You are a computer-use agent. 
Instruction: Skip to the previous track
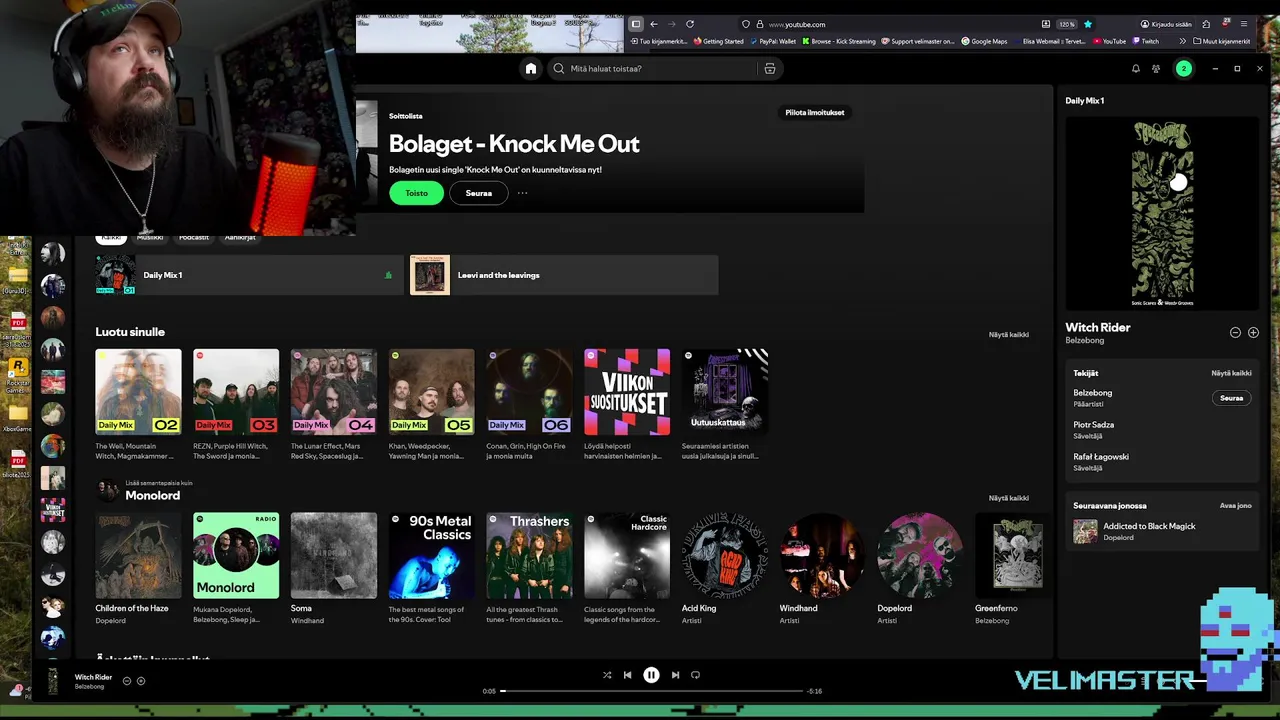tap(627, 675)
